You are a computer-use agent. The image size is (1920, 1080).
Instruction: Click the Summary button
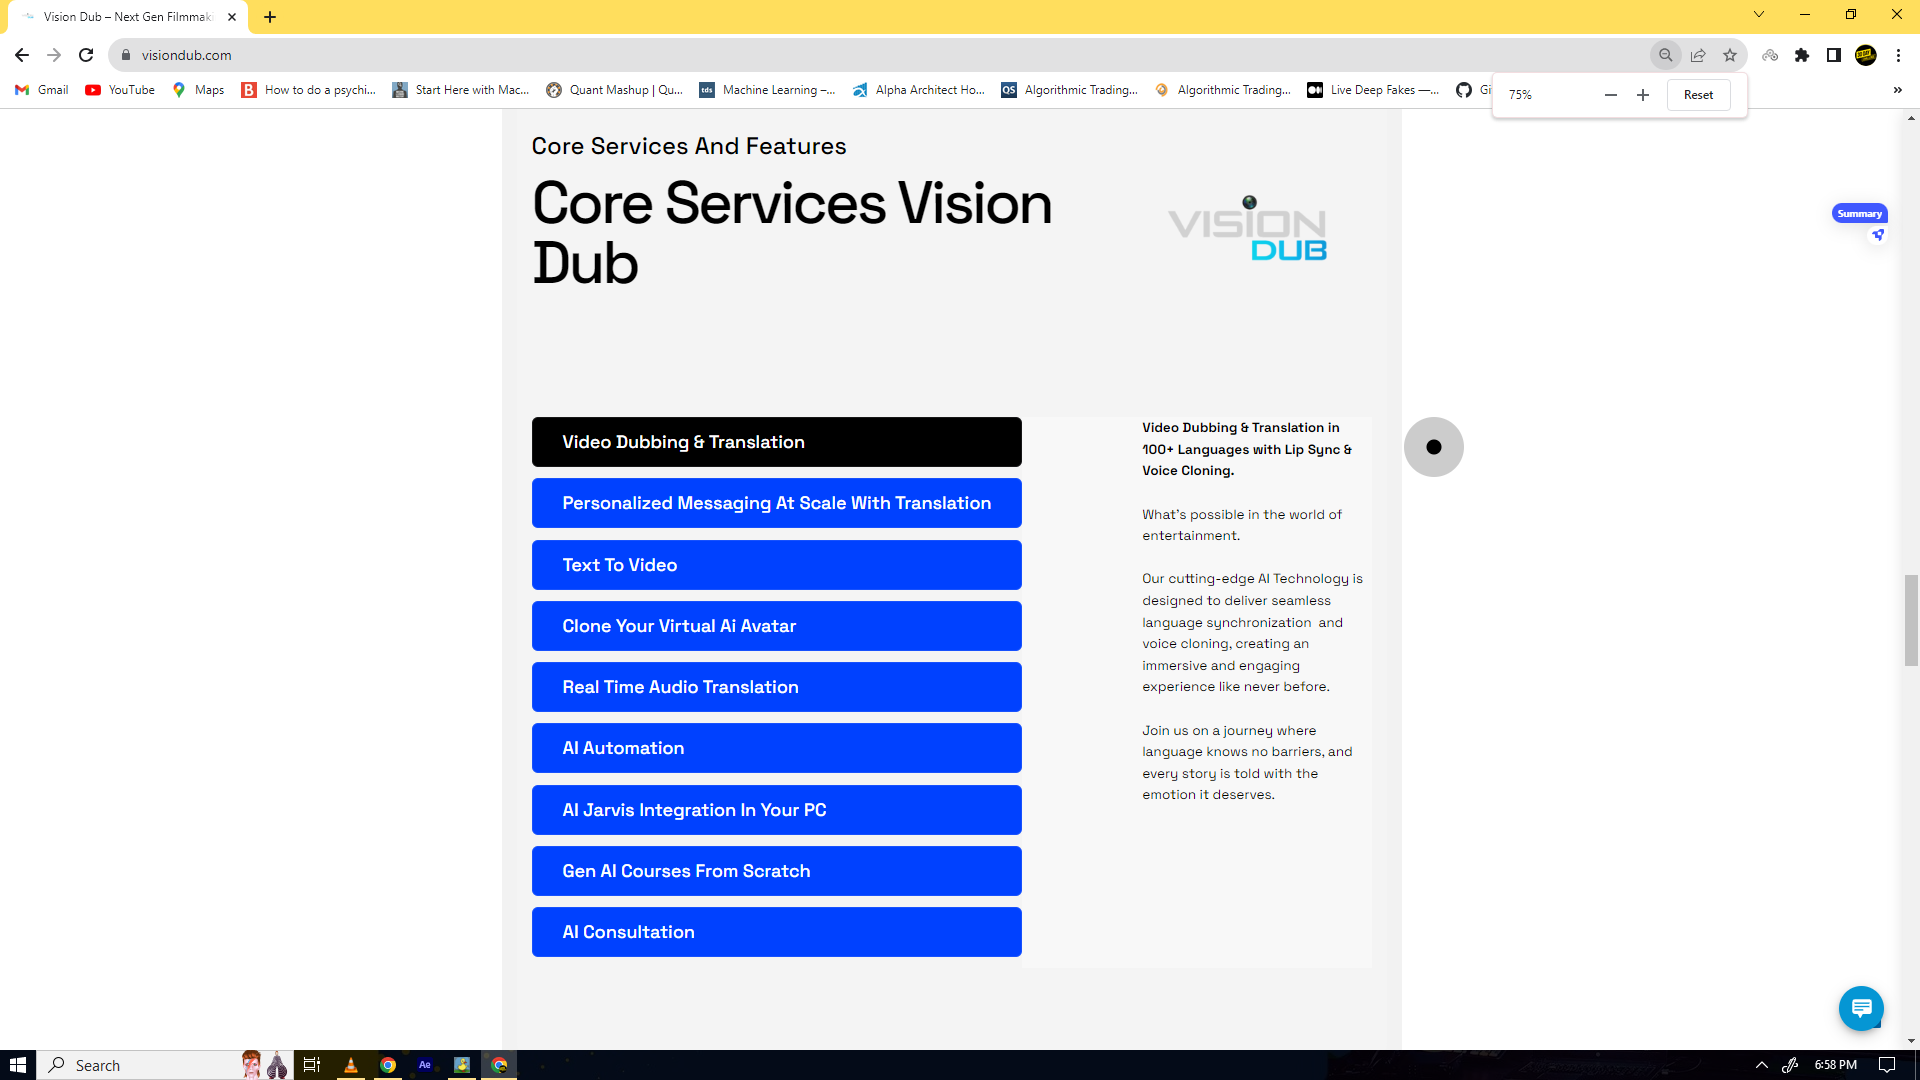pos(1859,213)
